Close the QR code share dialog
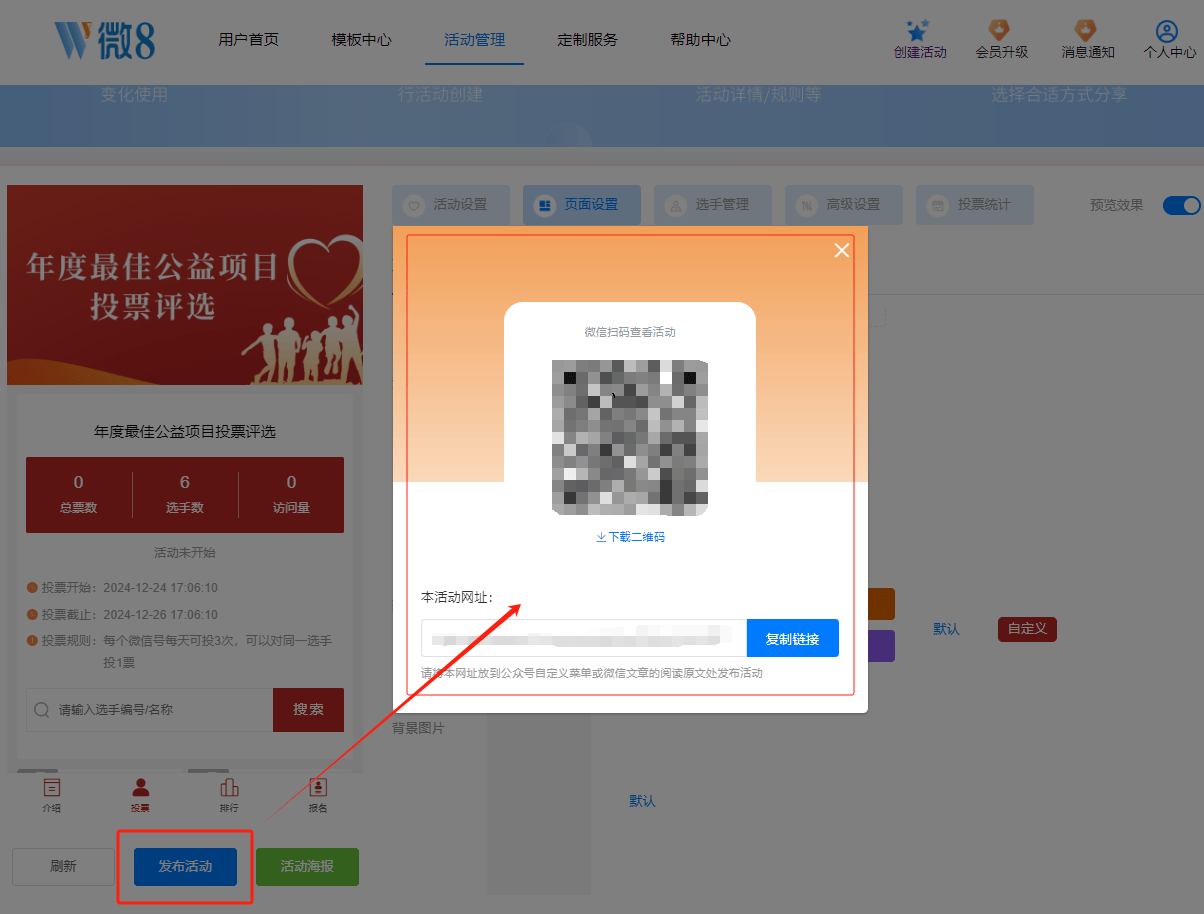The image size is (1204, 914). (841, 250)
